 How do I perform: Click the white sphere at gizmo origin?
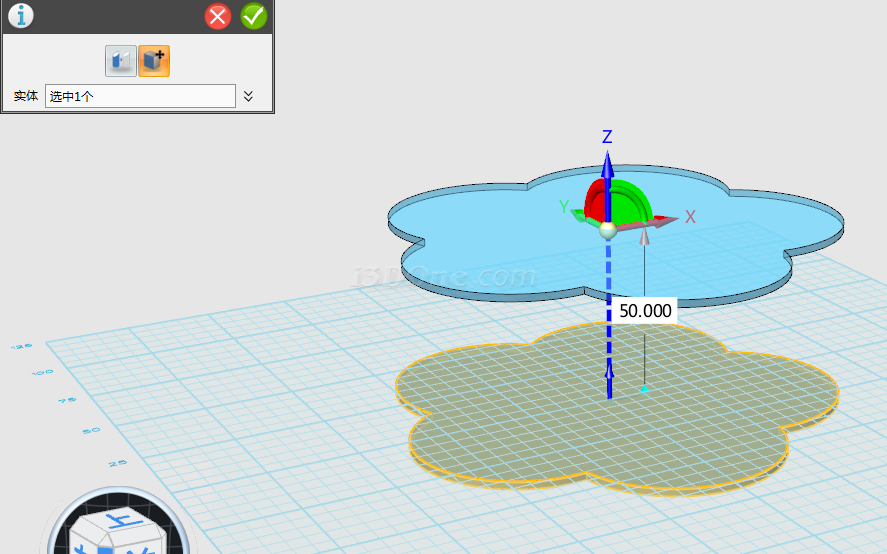(607, 230)
